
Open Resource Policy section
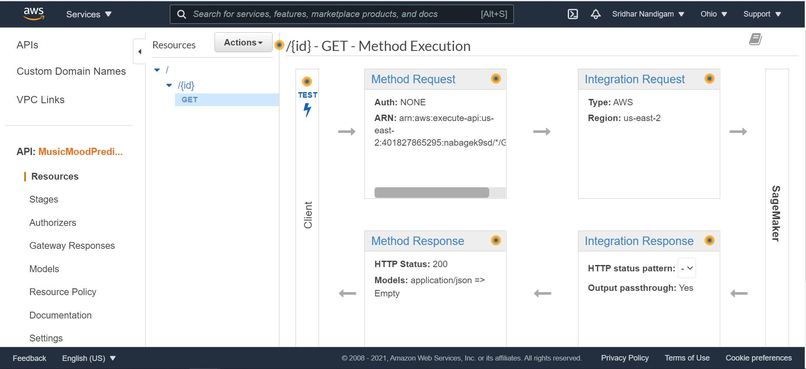point(63,292)
